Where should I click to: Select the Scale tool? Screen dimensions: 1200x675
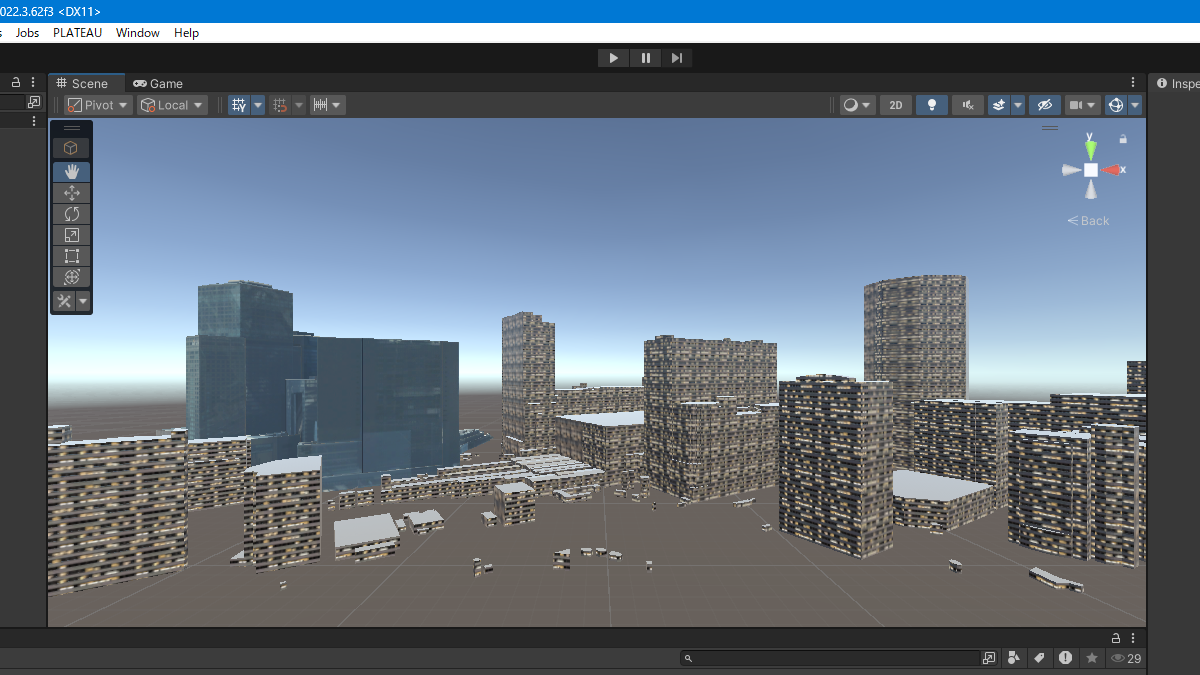pos(71,235)
